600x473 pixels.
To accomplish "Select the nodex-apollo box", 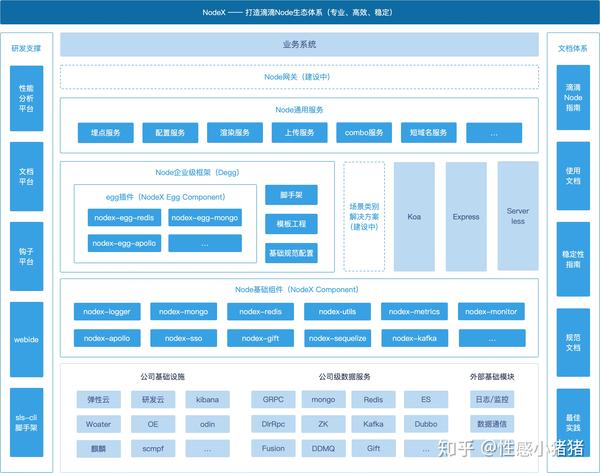I will (107, 338).
